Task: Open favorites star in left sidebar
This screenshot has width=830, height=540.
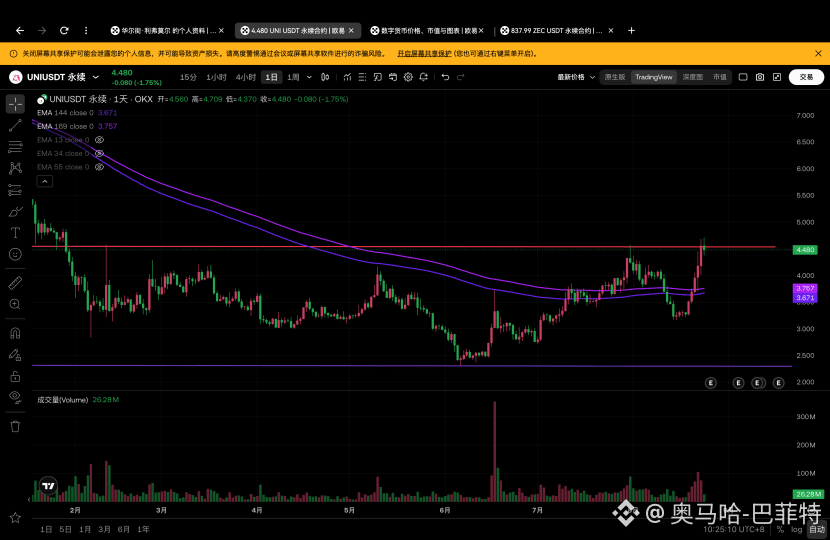Action: click(15, 518)
